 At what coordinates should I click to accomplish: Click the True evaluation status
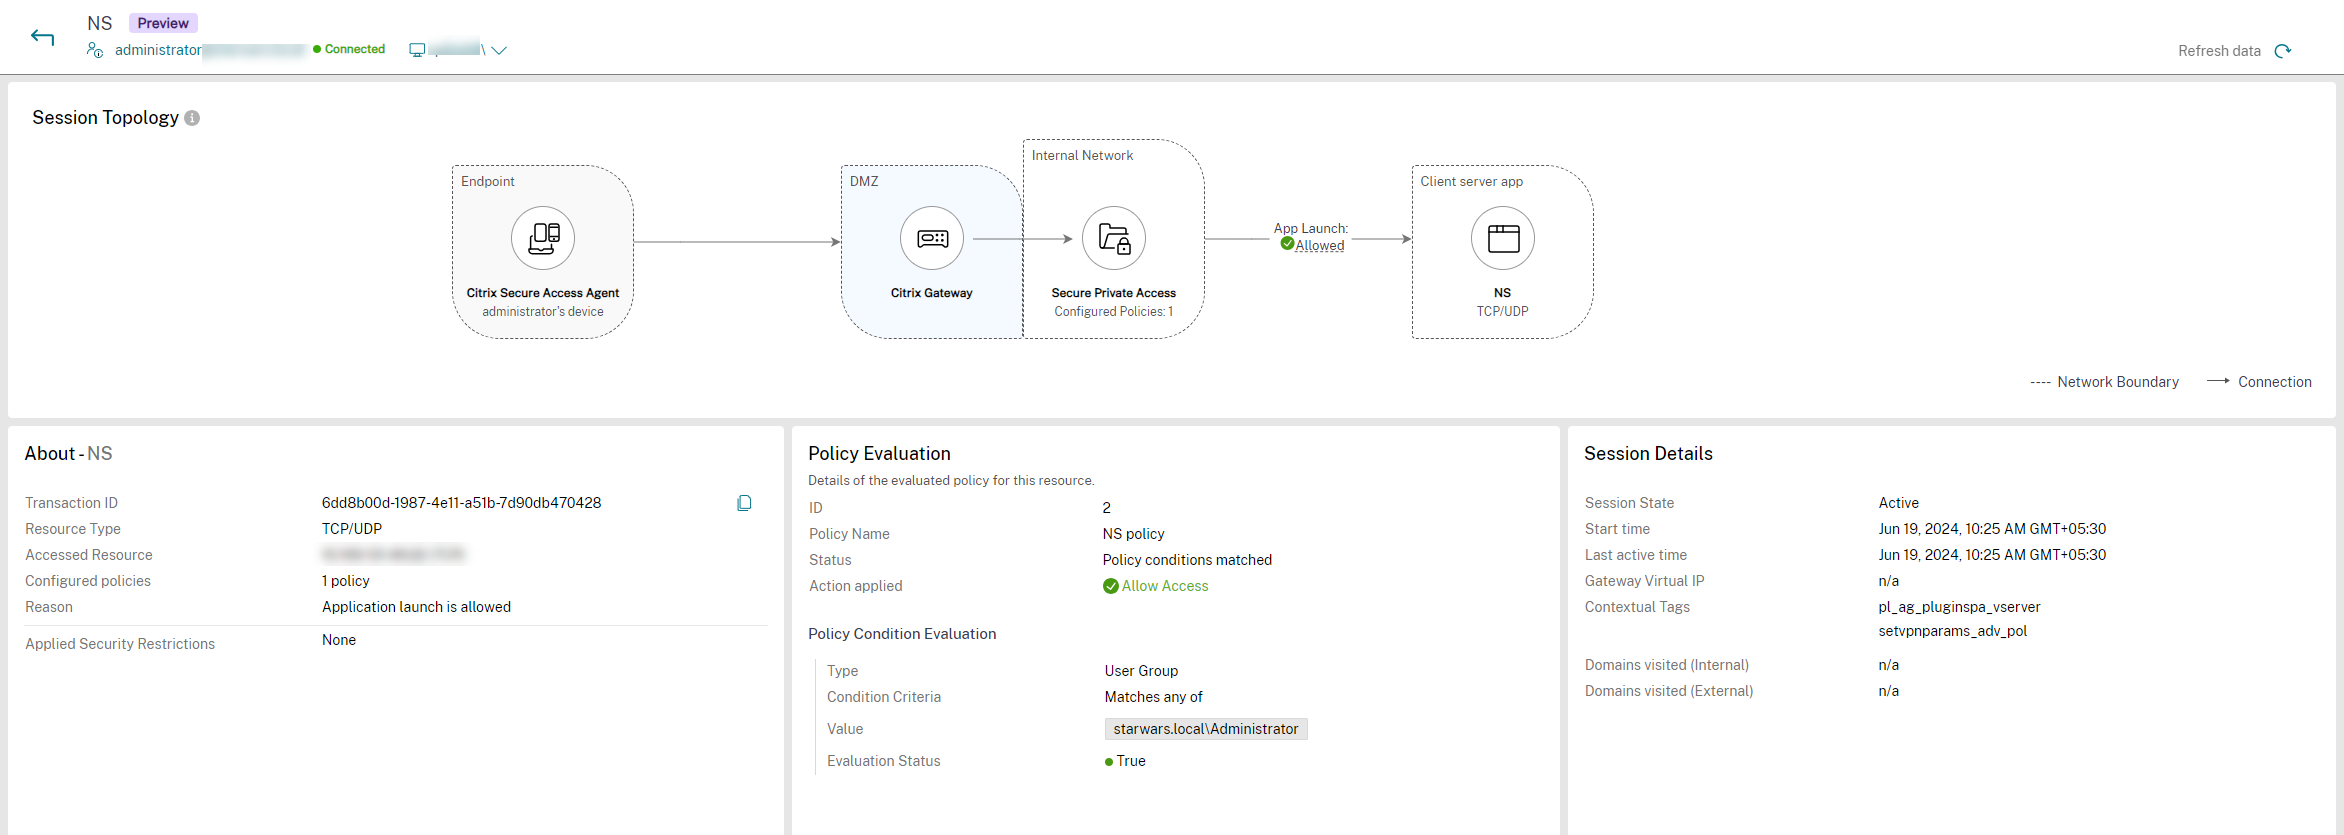click(1130, 761)
